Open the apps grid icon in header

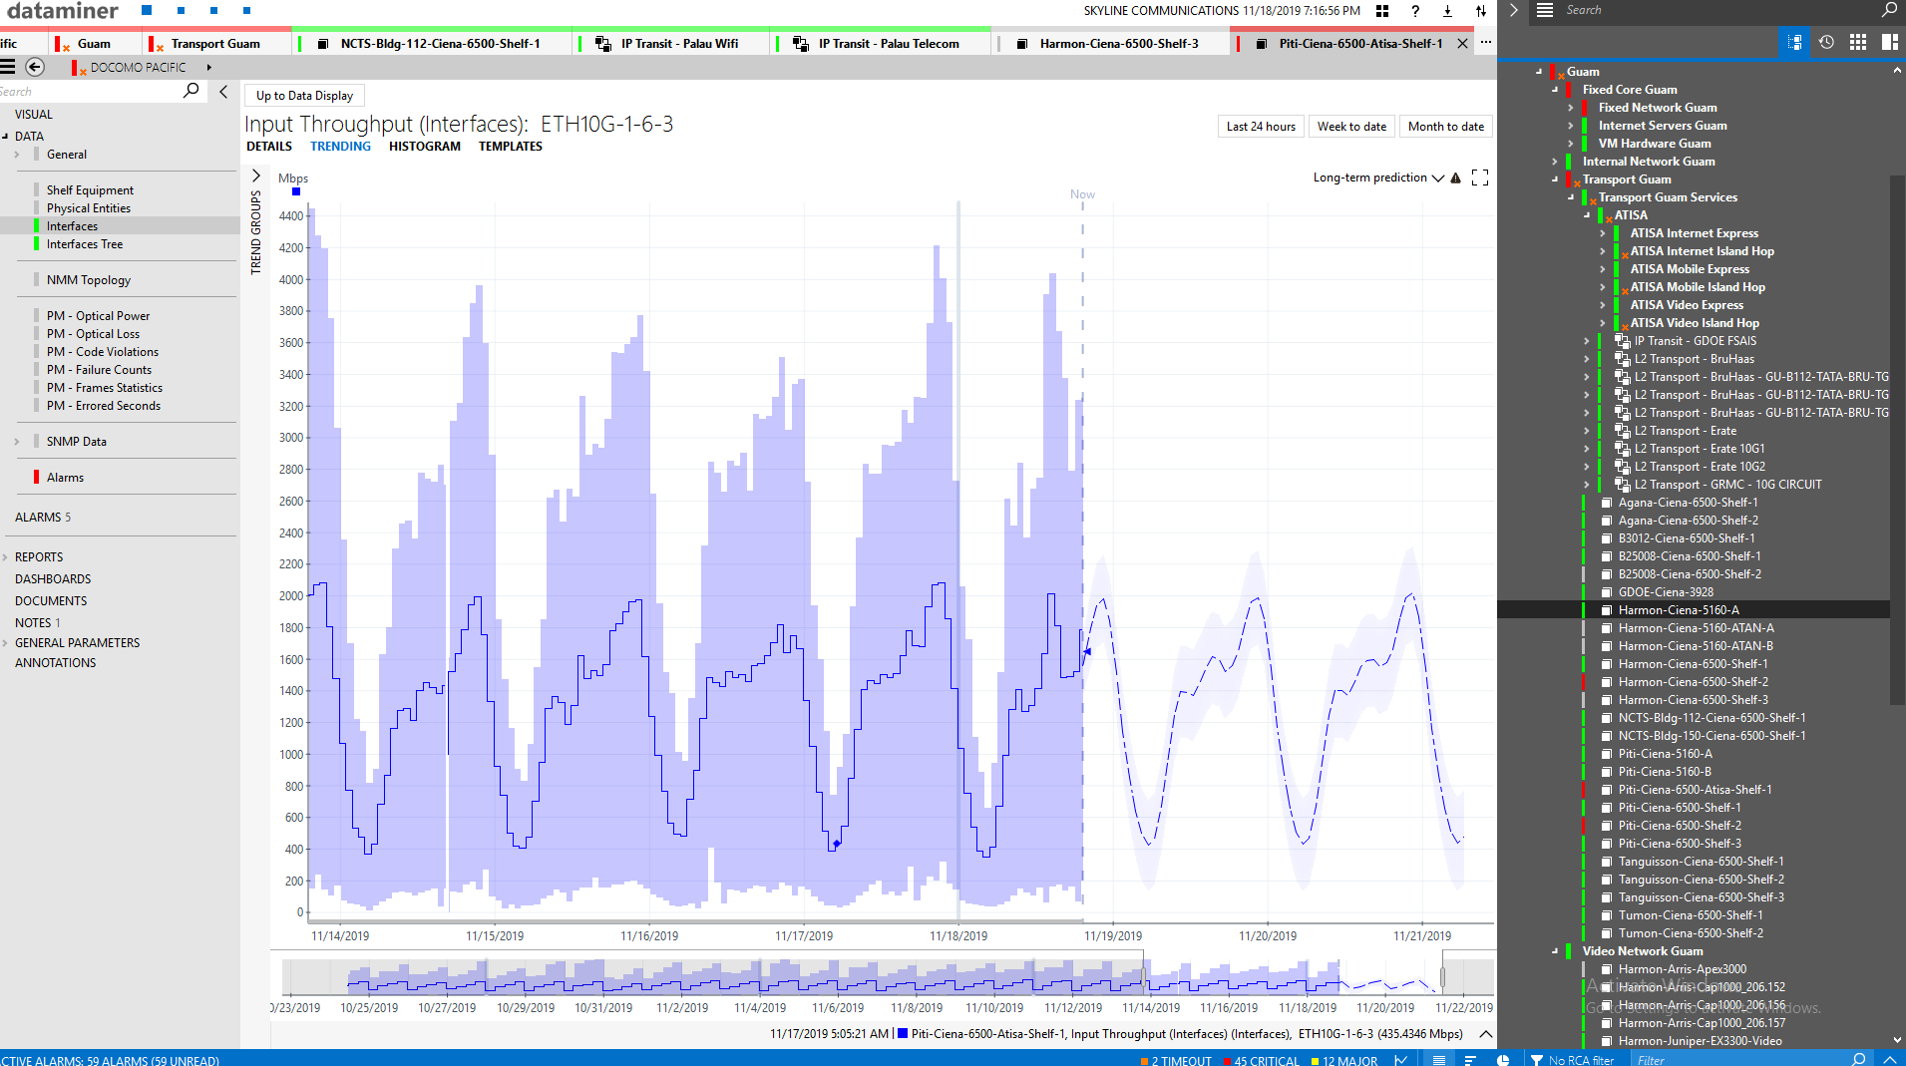pos(1382,11)
